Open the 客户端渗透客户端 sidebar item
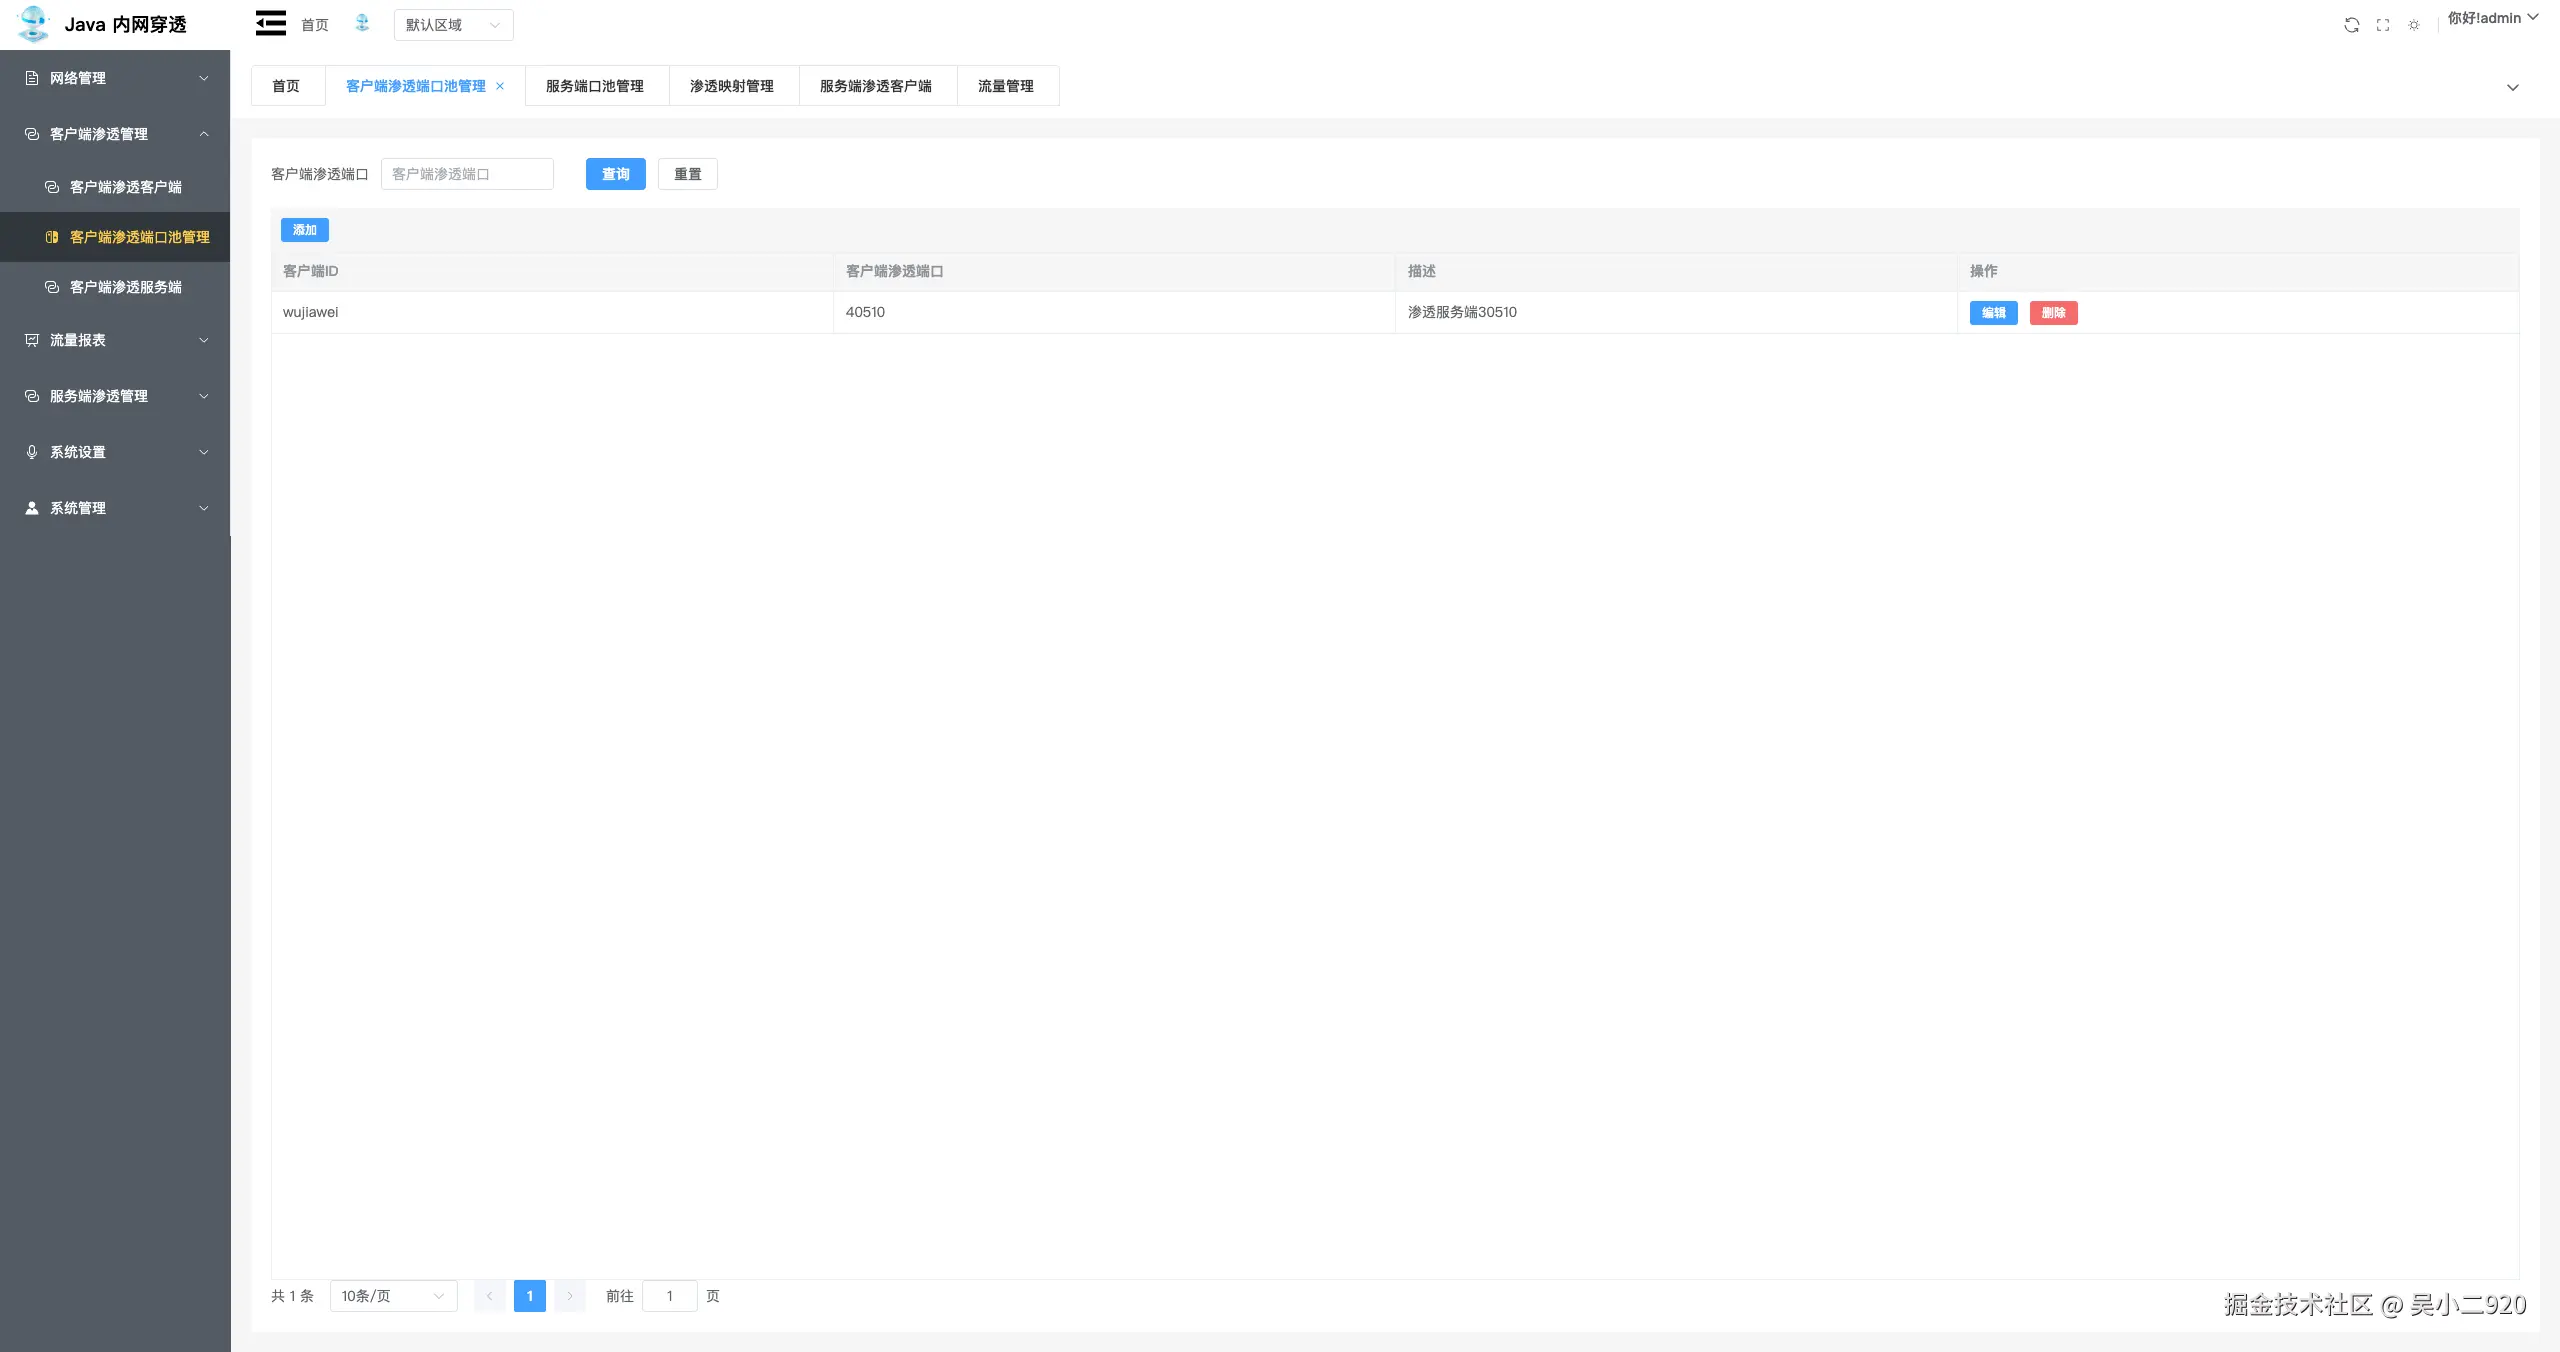The width and height of the screenshot is (2560, 1352). (125, 187)
